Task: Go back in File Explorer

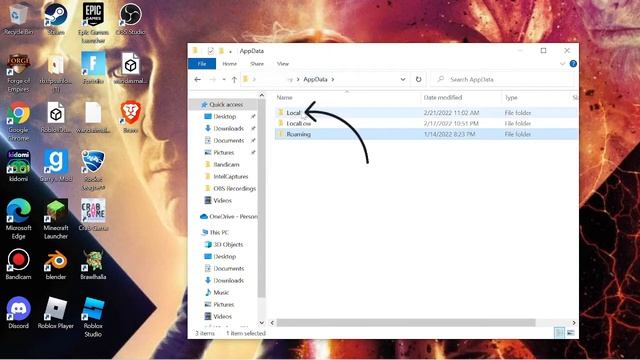Action: click(198, 80)
